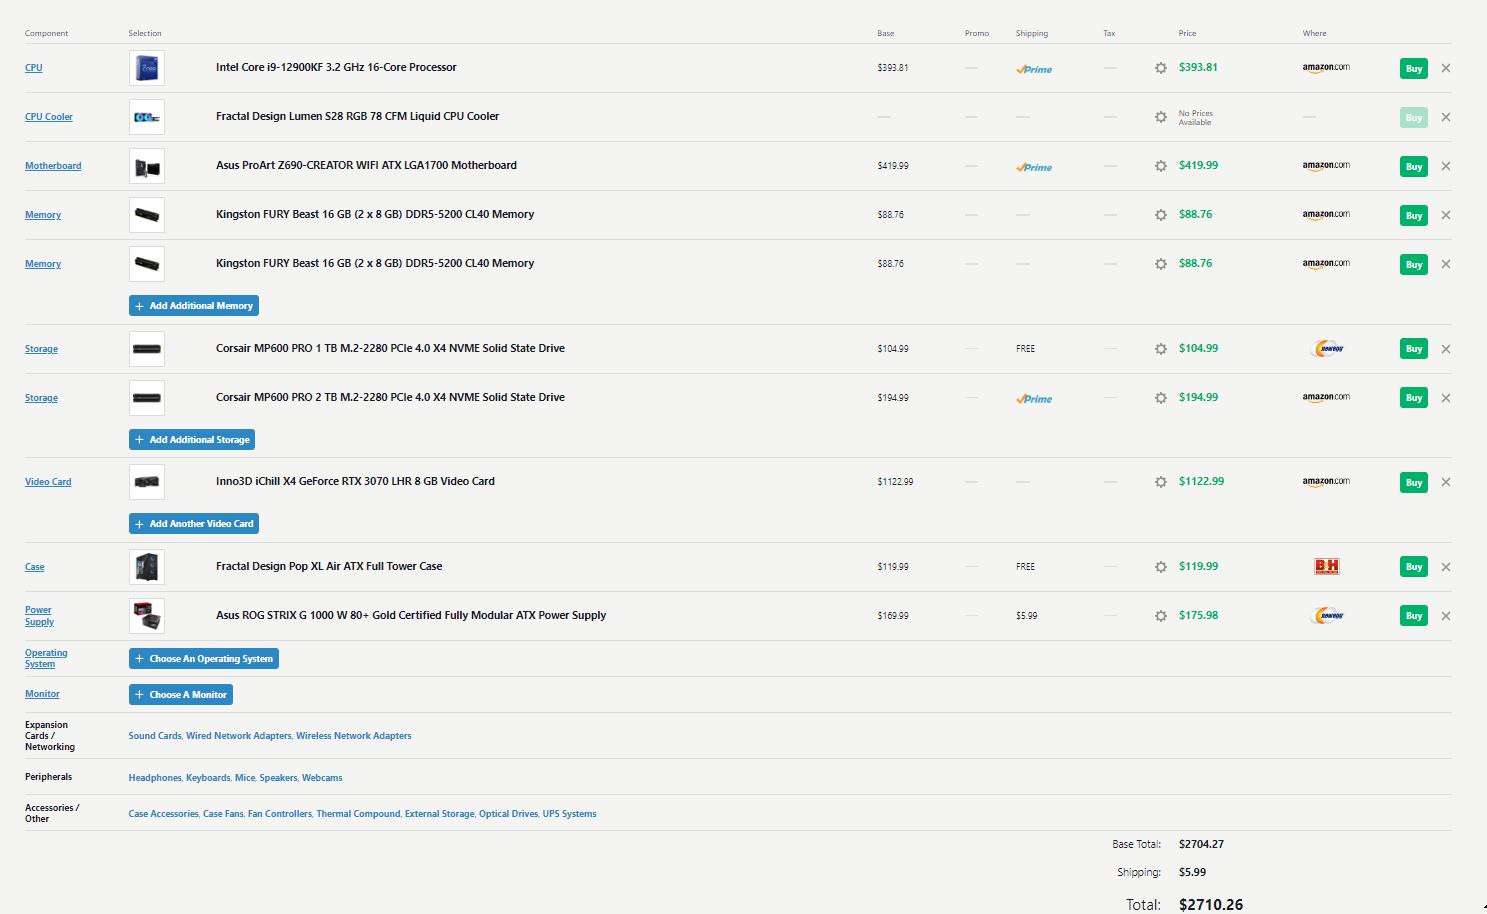Screen dimensions: 1487x914
Task: Remove the Fractal Design Lumen S28 cooler
Action: 1446,117
